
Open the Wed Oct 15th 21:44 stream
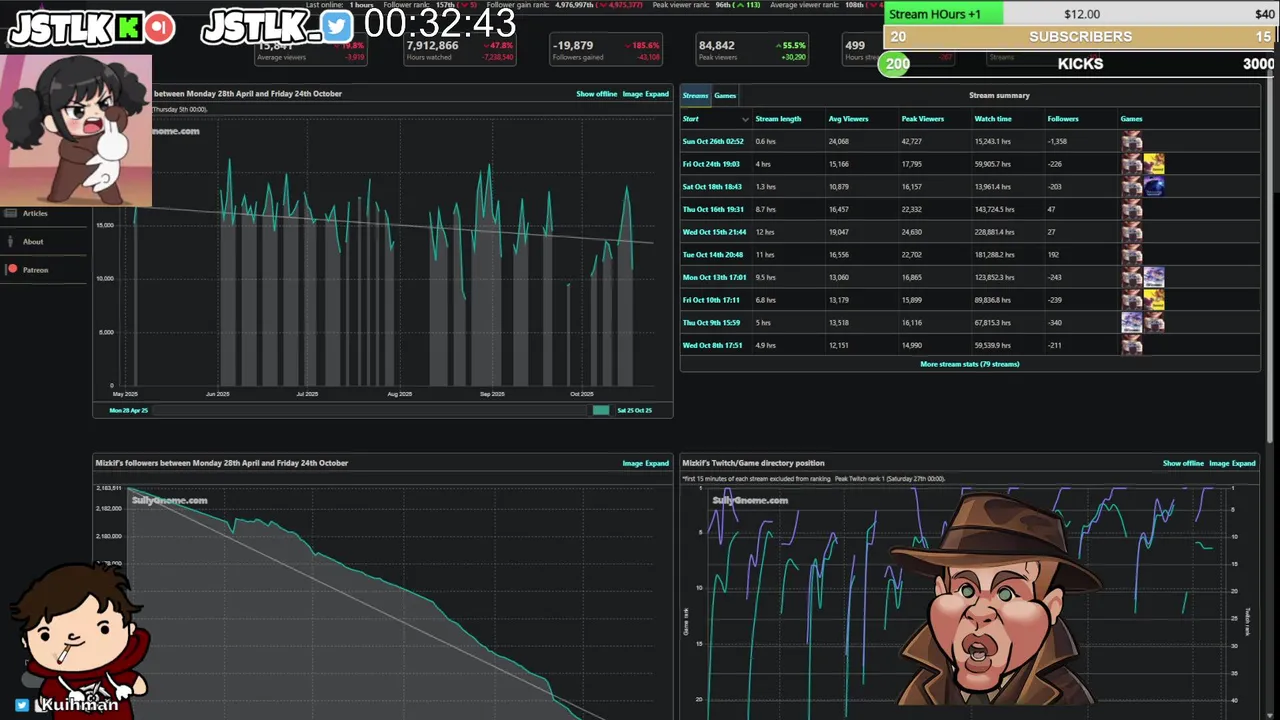point(714,232)
